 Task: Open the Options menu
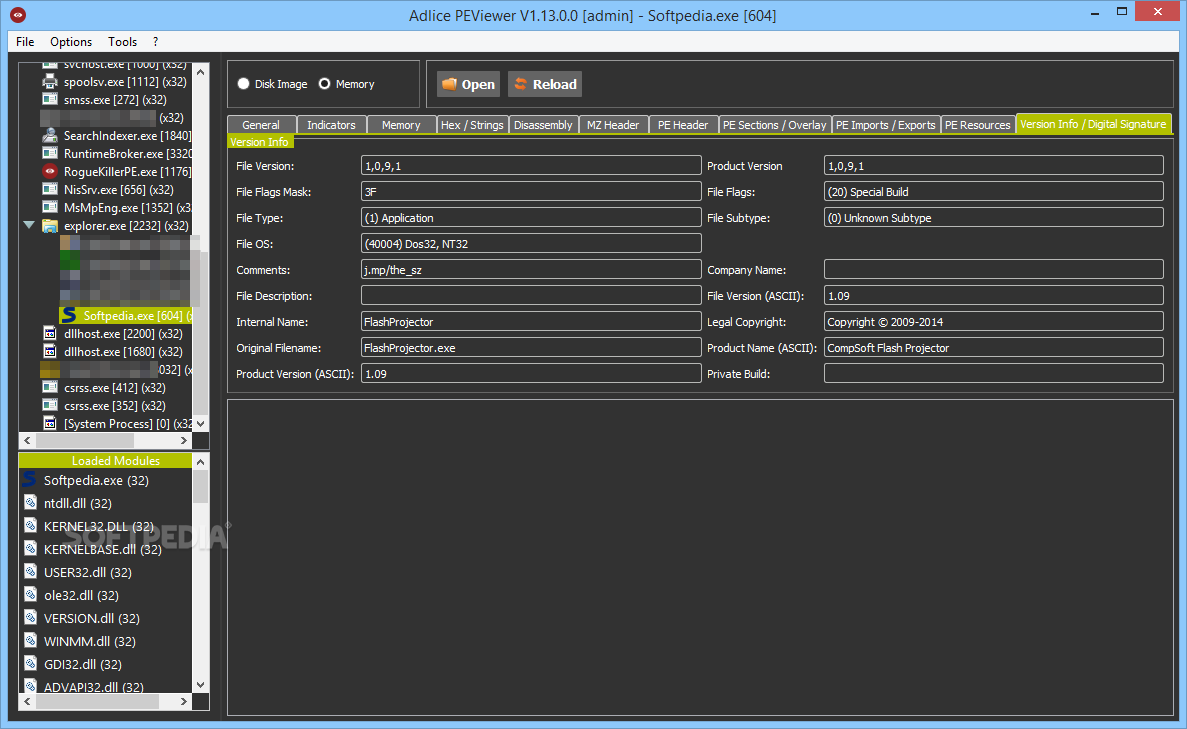pos(71,42)
